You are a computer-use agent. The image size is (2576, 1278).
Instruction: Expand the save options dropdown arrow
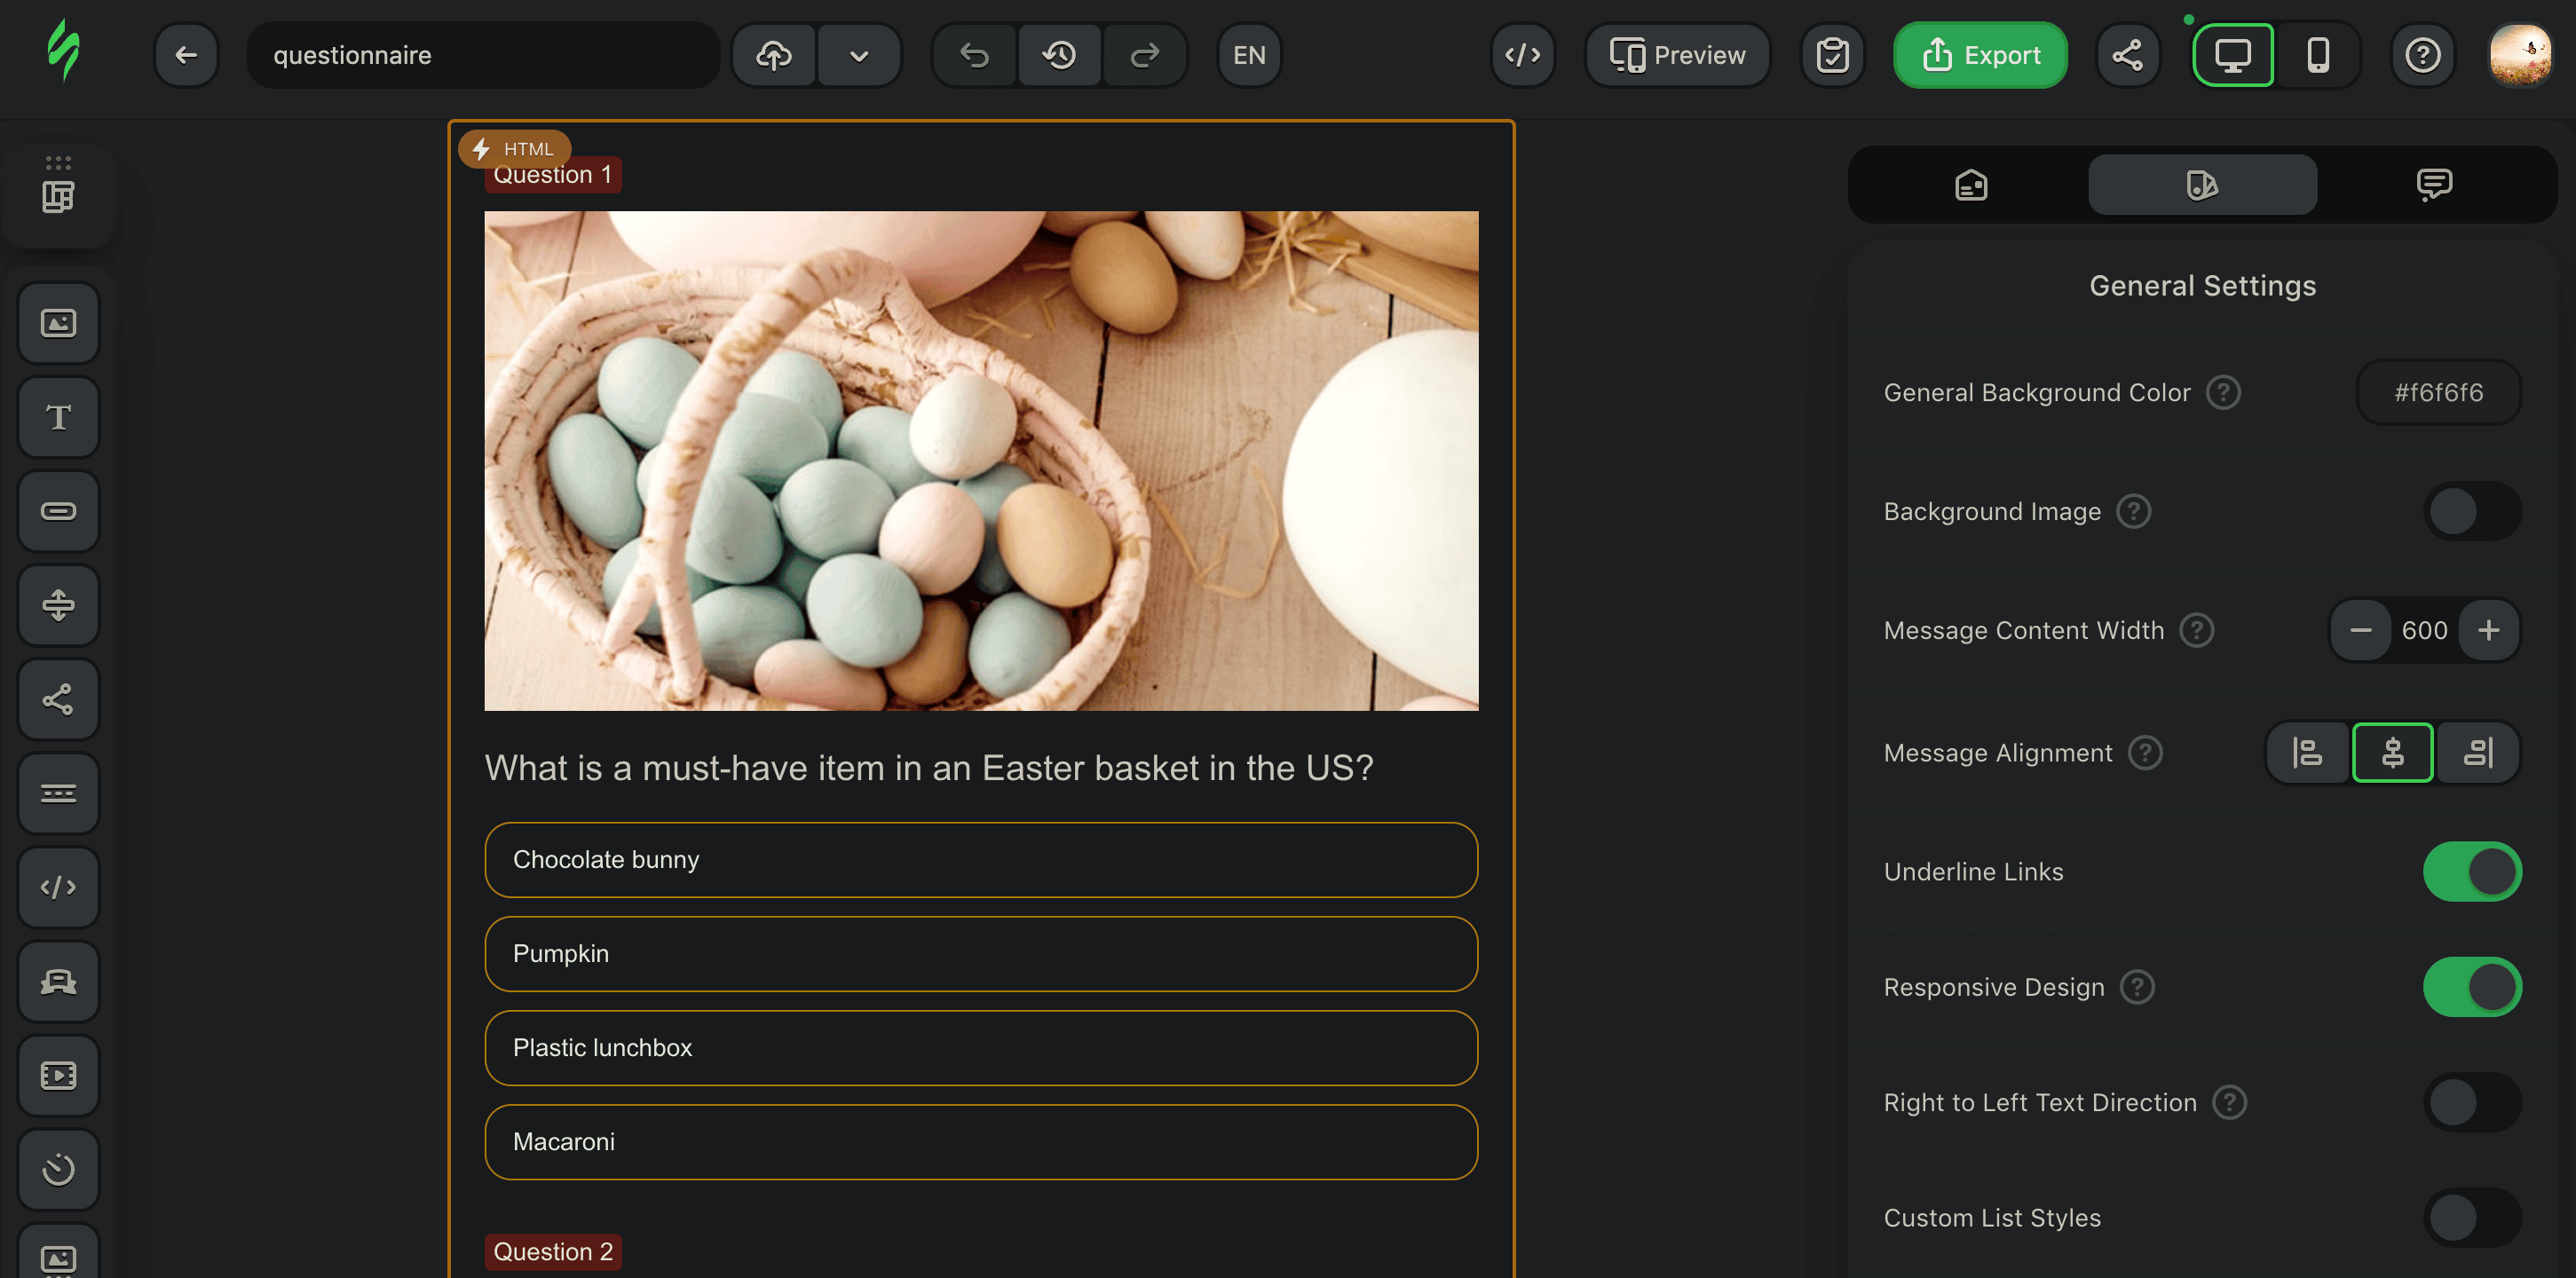[x=858, y=55]
